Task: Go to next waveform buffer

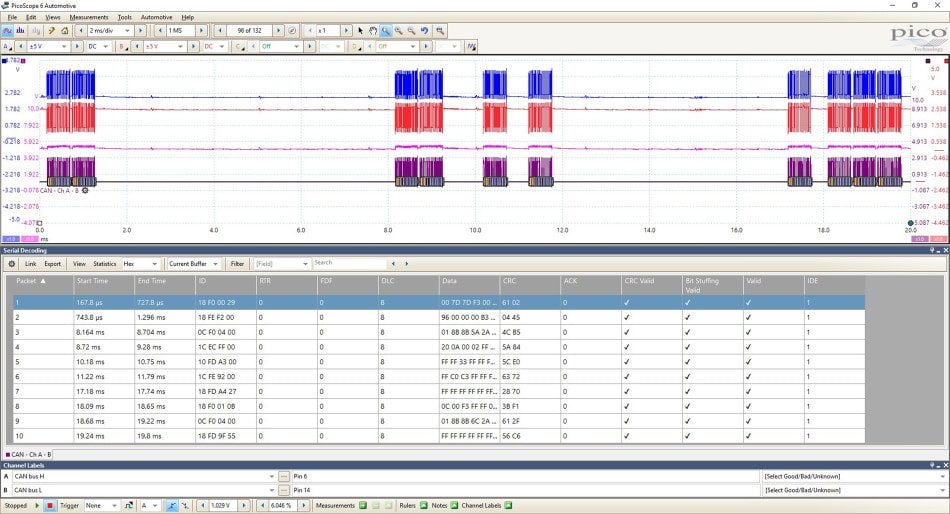Action: 278,30
